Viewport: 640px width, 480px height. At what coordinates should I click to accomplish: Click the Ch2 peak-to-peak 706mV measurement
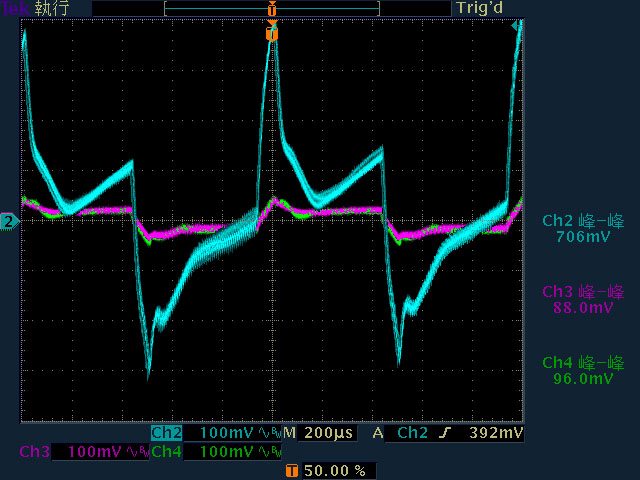point(583,229)
